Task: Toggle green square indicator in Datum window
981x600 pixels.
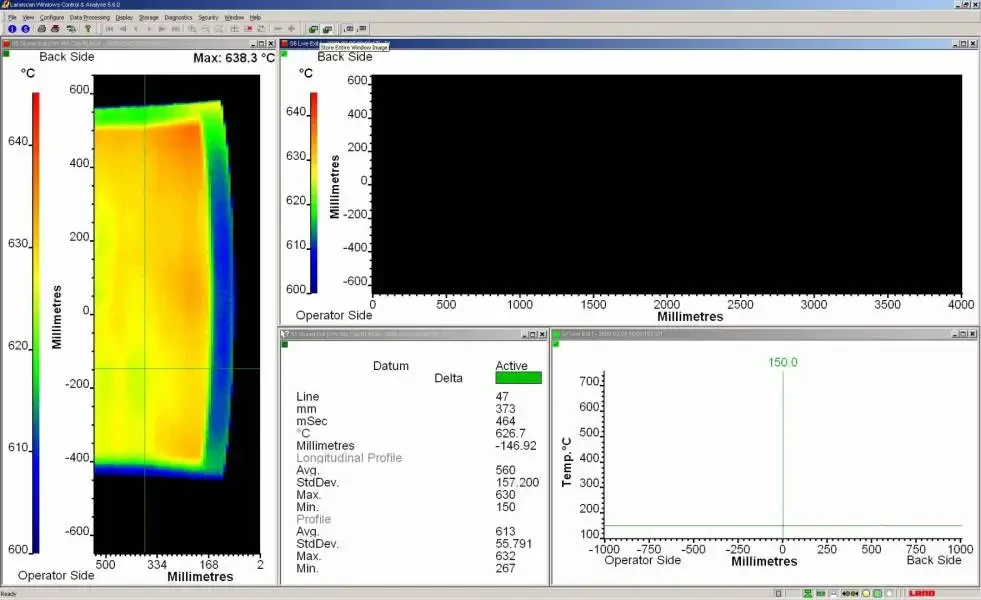Action: pos(284,345)
